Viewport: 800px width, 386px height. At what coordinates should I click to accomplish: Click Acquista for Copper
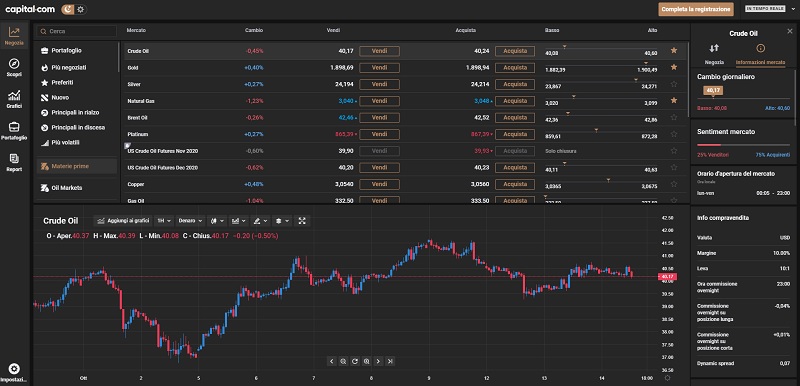[x=515, y=184]
